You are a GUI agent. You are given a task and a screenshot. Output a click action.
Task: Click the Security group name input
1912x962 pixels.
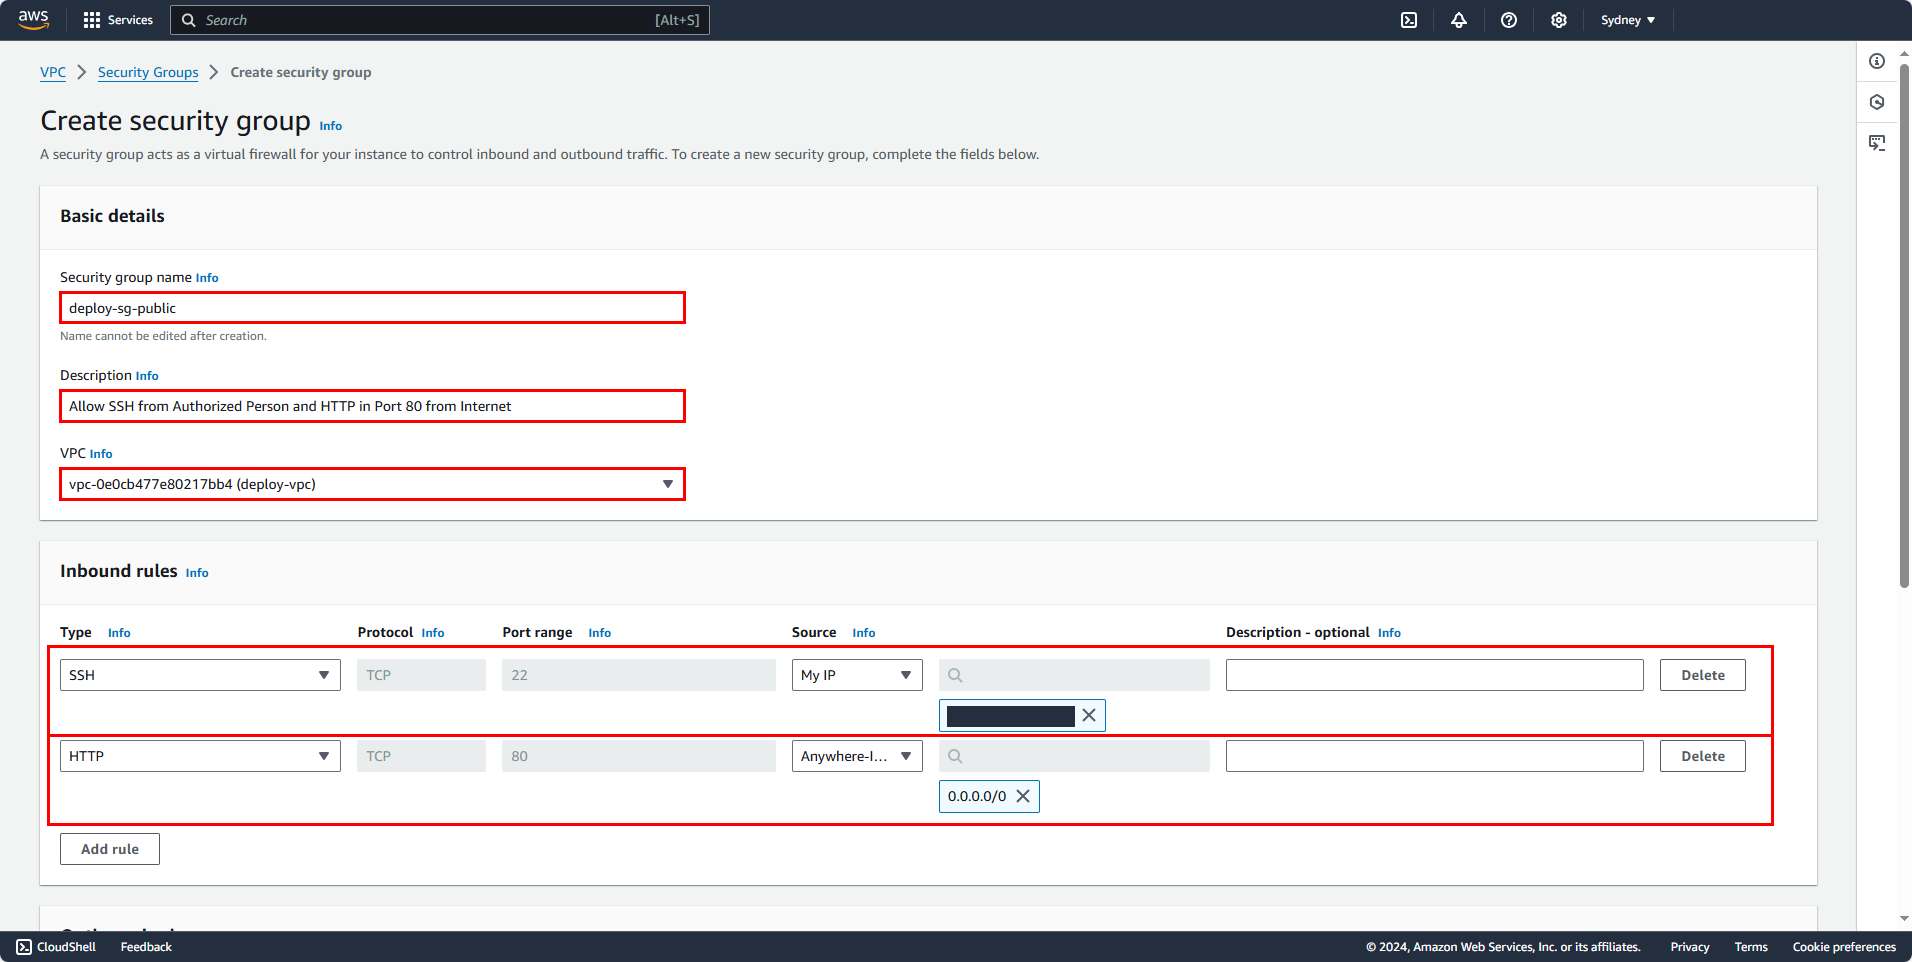[372, 308]
